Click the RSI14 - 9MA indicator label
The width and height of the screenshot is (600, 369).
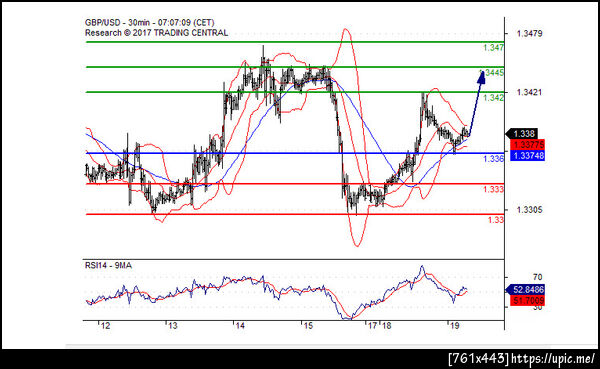point(108,265)
